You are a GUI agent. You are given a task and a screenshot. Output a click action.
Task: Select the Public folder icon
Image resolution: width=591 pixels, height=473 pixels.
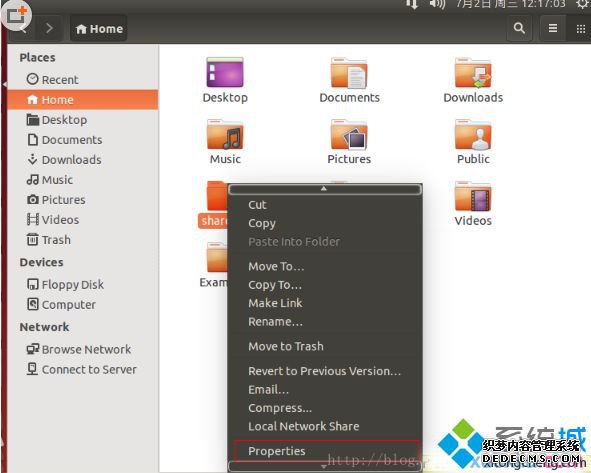[x=473, y=135]
